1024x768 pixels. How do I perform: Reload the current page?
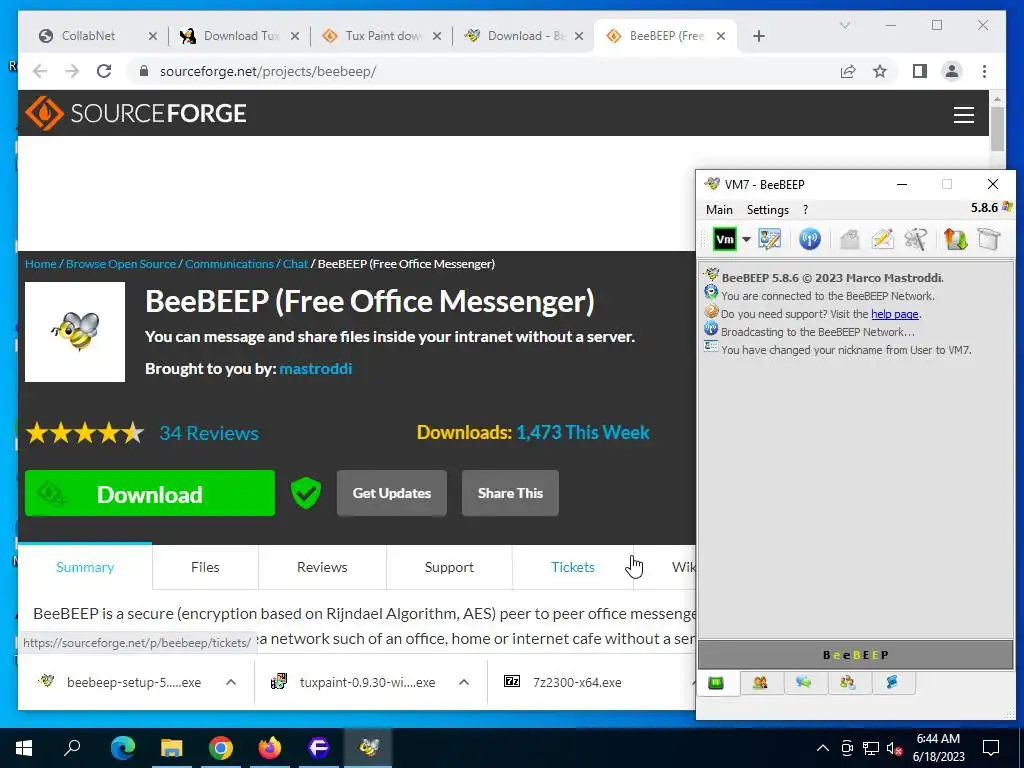coord(104,71)
